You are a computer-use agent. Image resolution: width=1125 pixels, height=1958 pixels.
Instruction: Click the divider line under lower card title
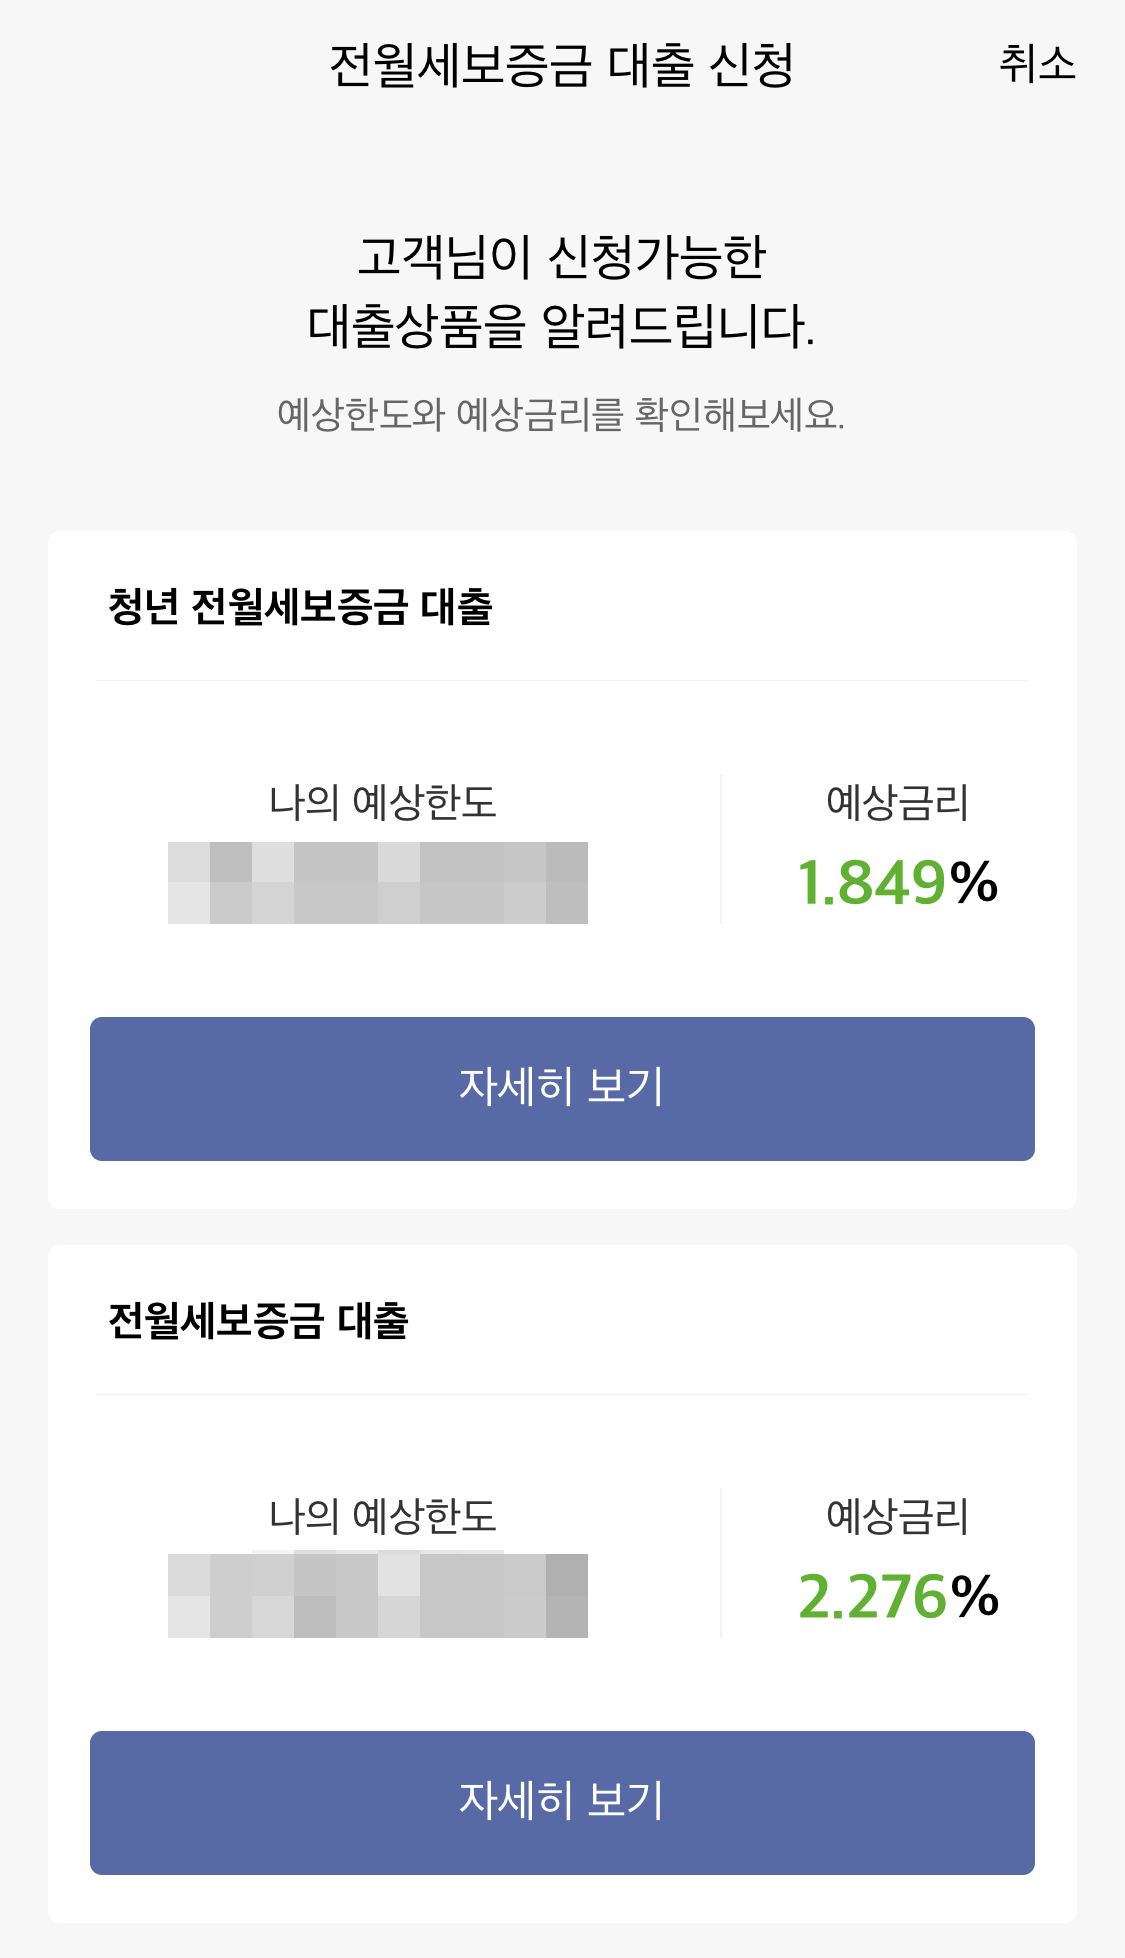(562, 1394)
